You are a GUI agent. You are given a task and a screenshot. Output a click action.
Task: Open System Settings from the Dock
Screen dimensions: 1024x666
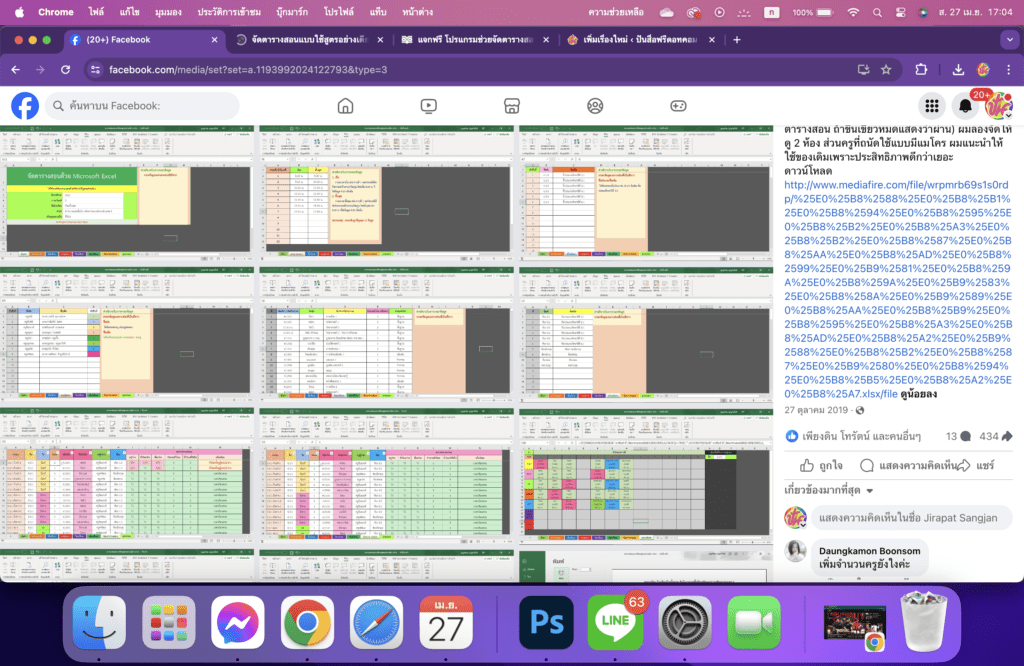click(x=684, y=622)
